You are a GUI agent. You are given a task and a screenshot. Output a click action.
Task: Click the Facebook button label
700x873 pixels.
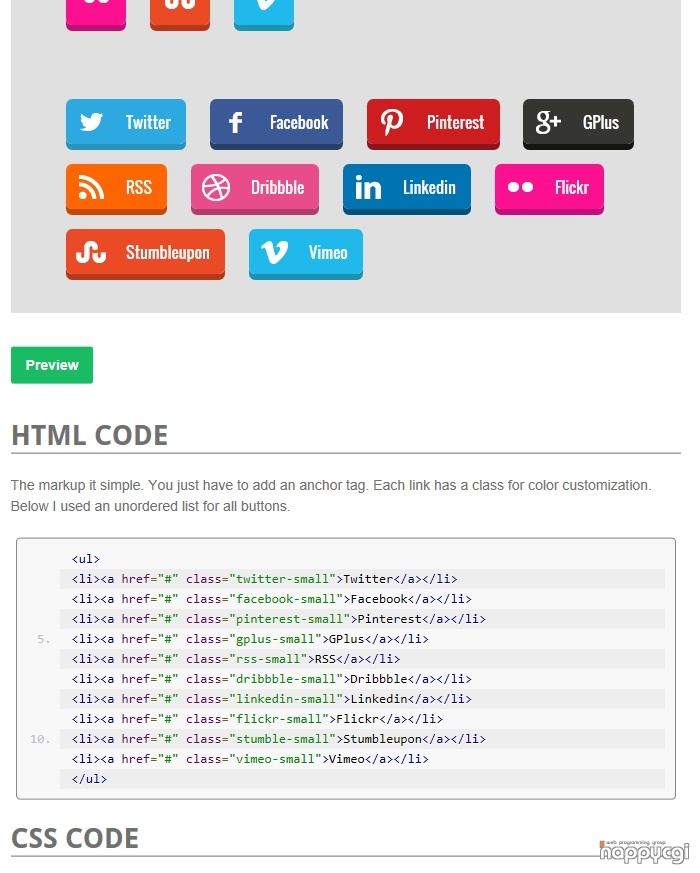299,122
